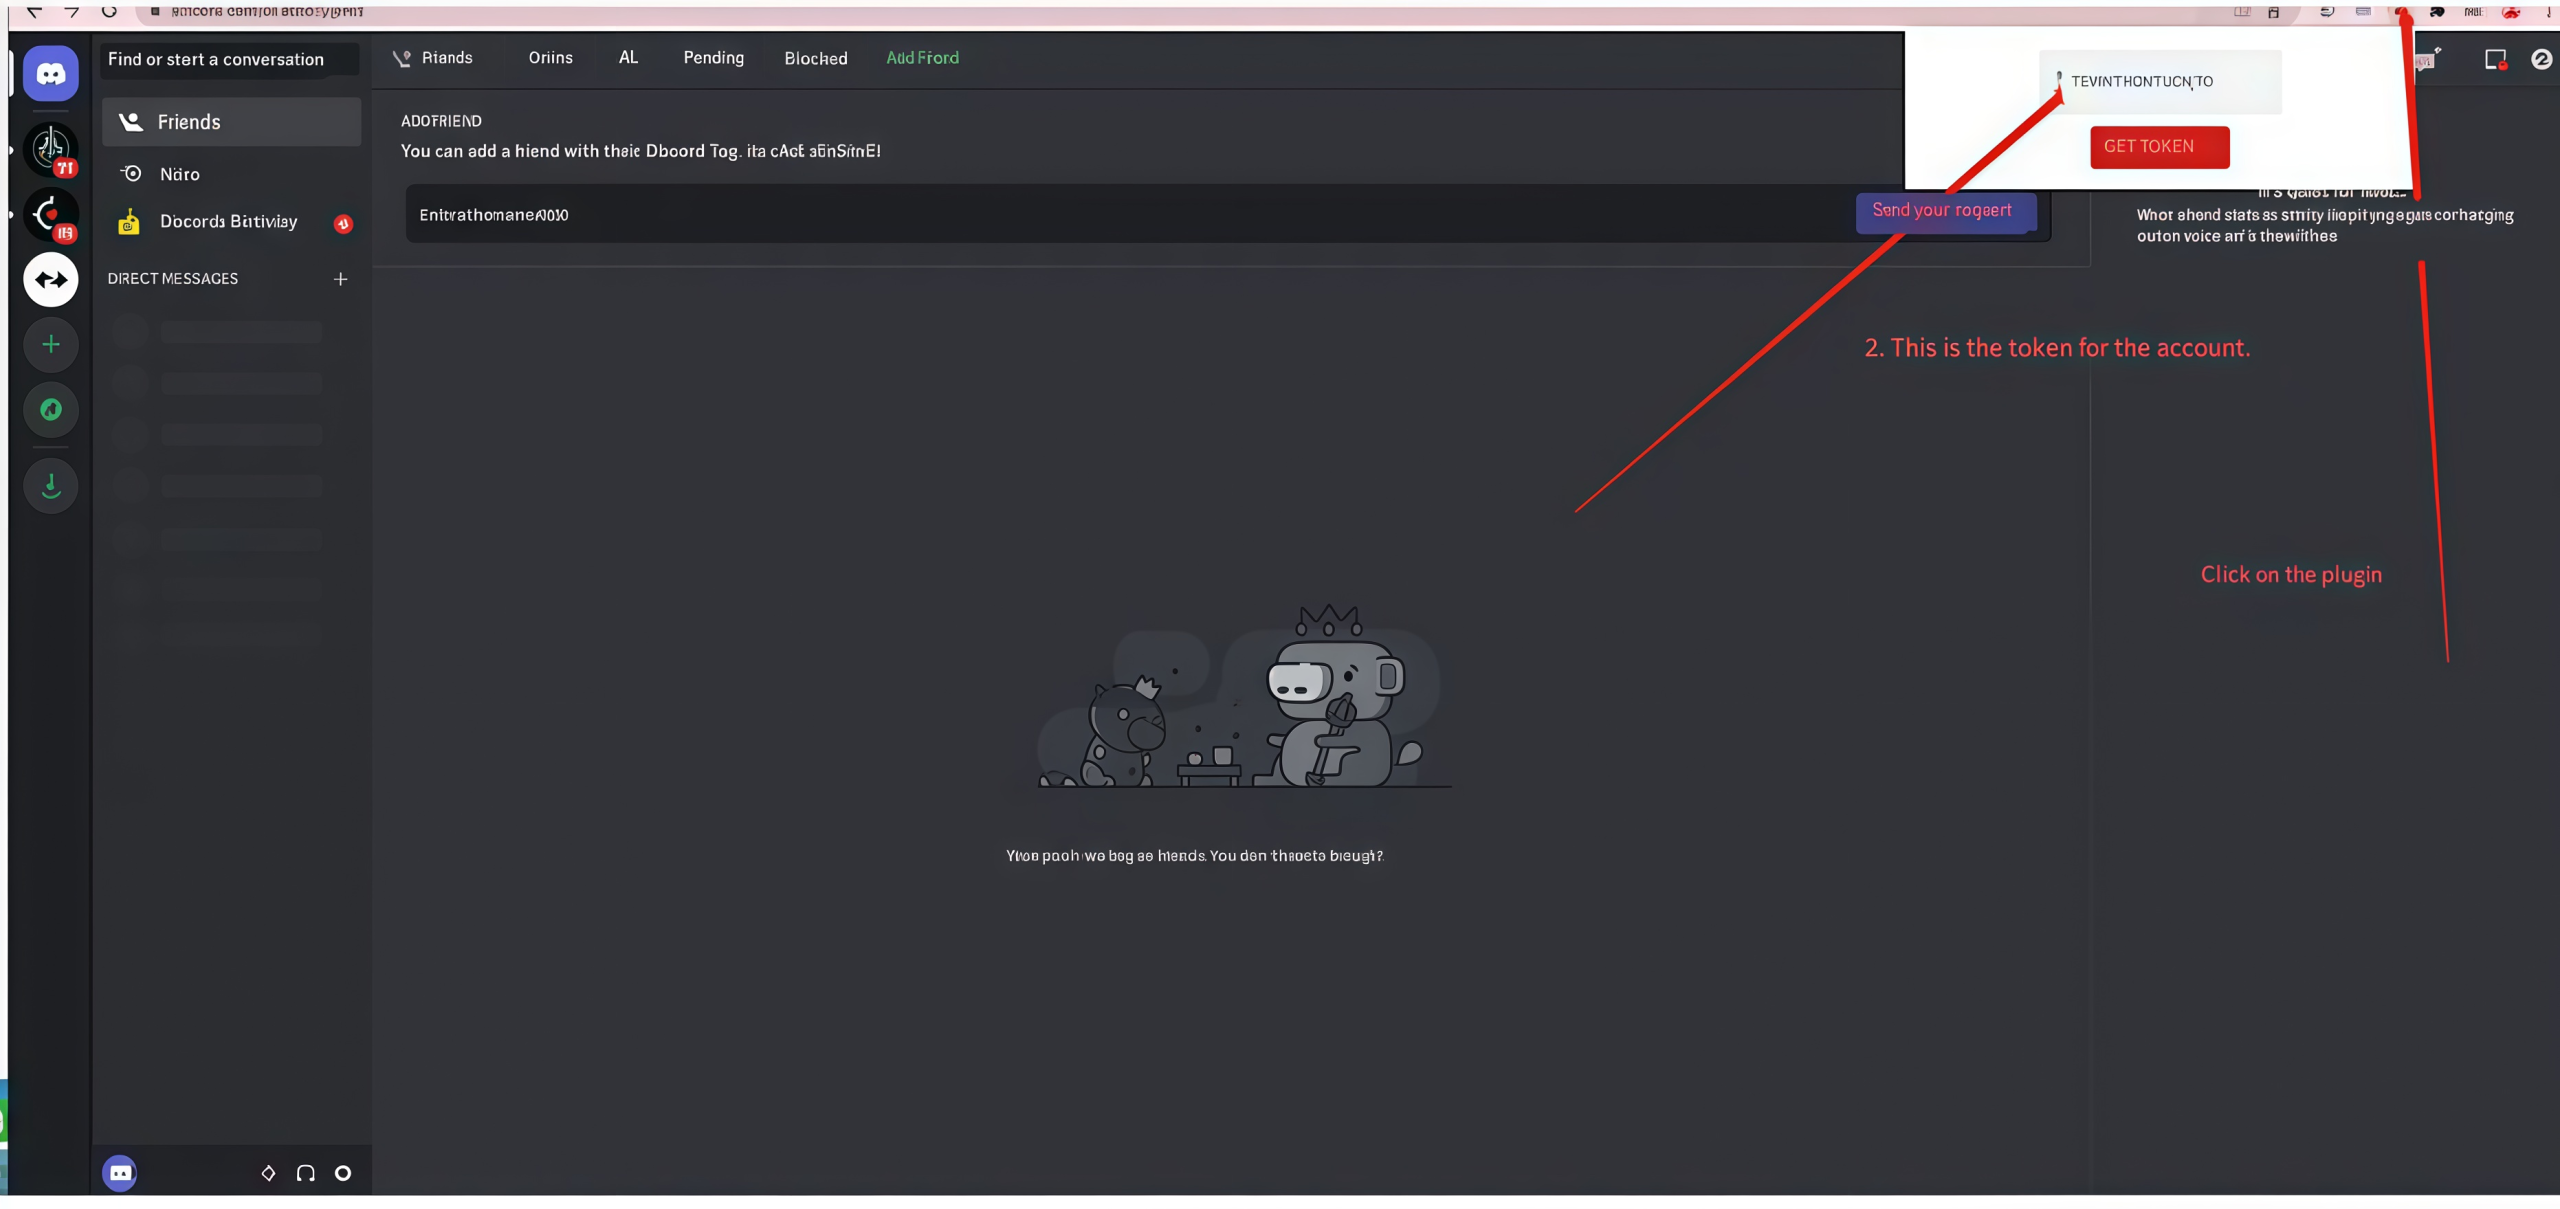Collapse the Direct Messages section header
Screen dimensions: 2560x1209
click(x=172, y=278)
